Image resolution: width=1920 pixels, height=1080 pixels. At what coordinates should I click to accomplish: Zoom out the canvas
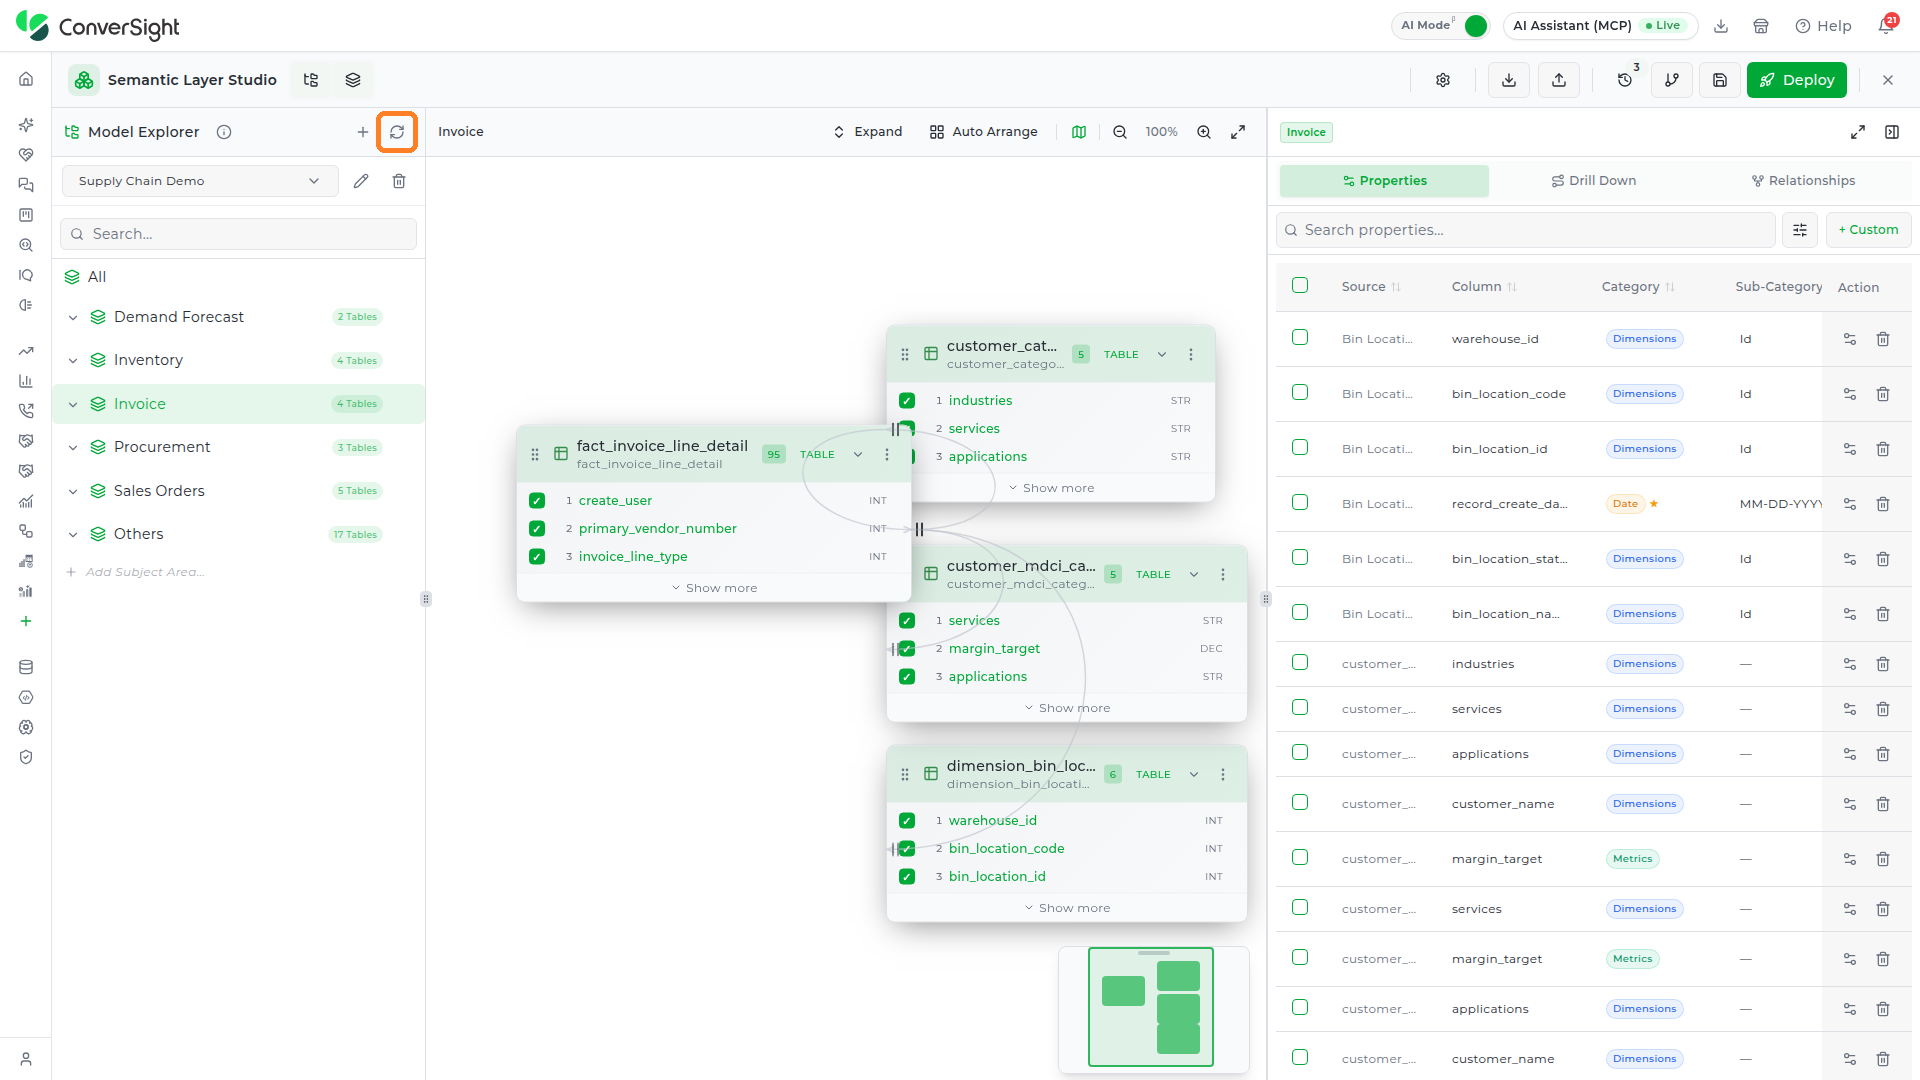click(x=1120, y=132)
